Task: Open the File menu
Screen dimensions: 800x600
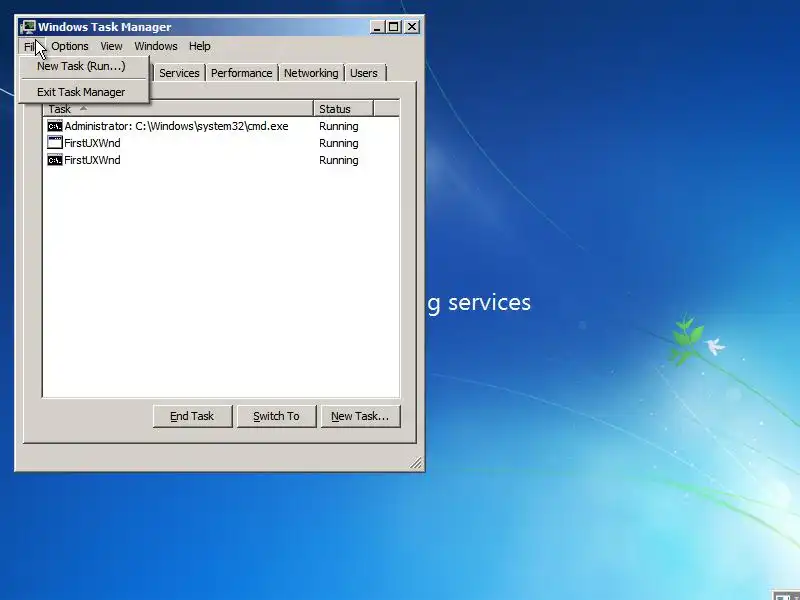Action: 32,46
